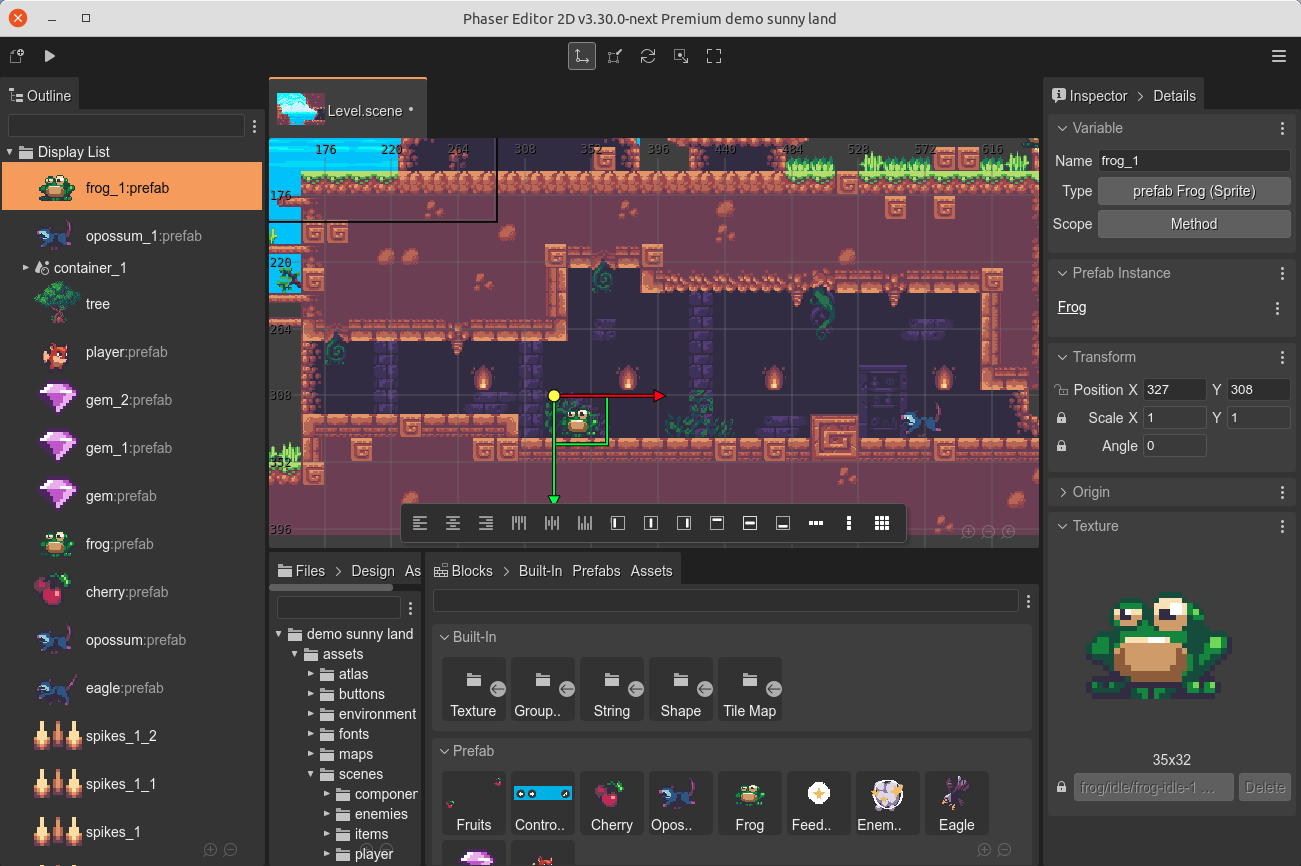This screenshot has width=1301, height=866.
Task: Arrange selected objects in a column
Action: click(849, 523)
